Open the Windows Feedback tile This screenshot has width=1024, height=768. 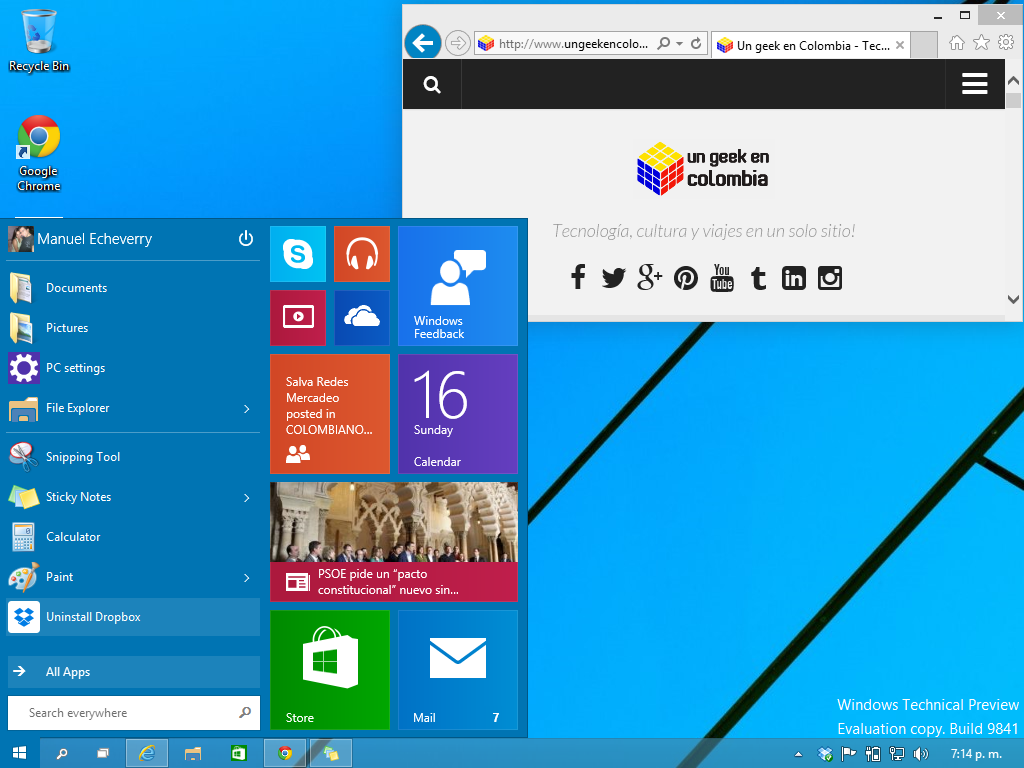pyautogui.click(x=458, y=286)
